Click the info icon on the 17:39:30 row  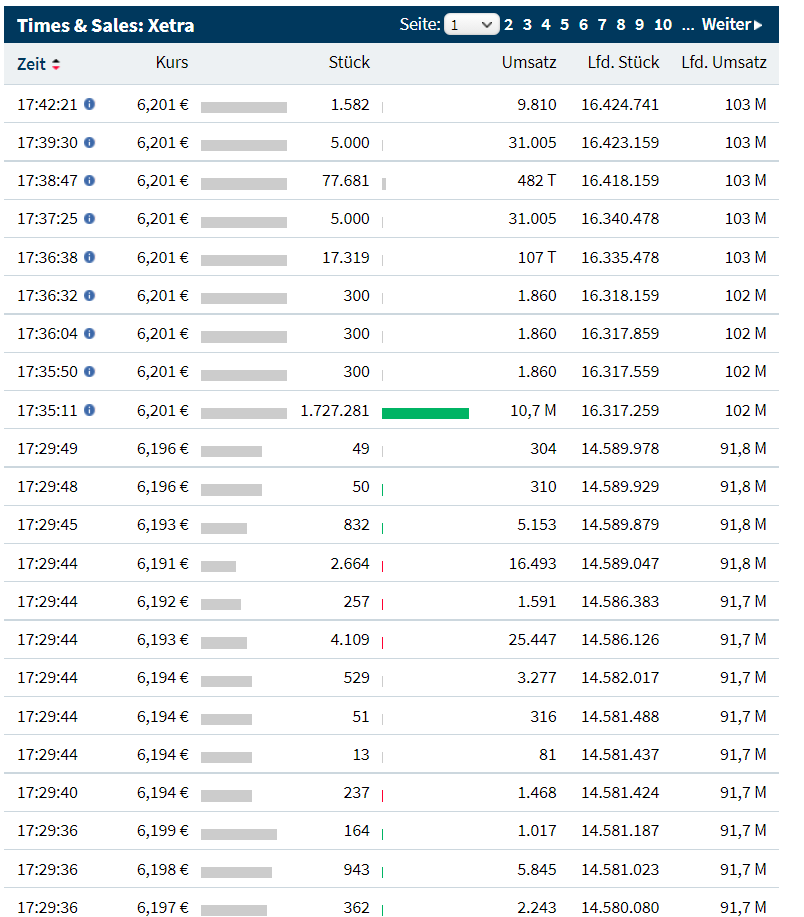coord(90,142)
